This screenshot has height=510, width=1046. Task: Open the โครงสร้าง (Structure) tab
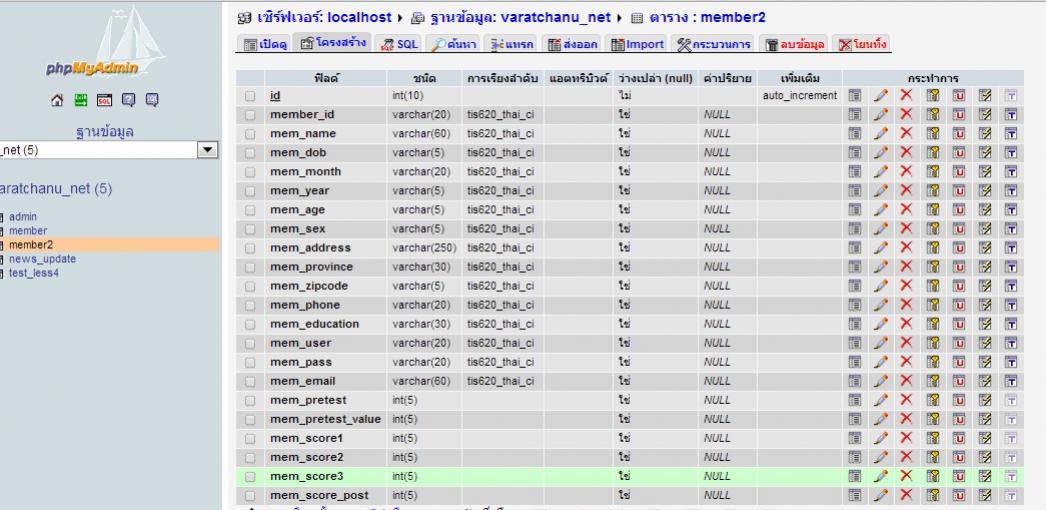[x=333, y=43]
